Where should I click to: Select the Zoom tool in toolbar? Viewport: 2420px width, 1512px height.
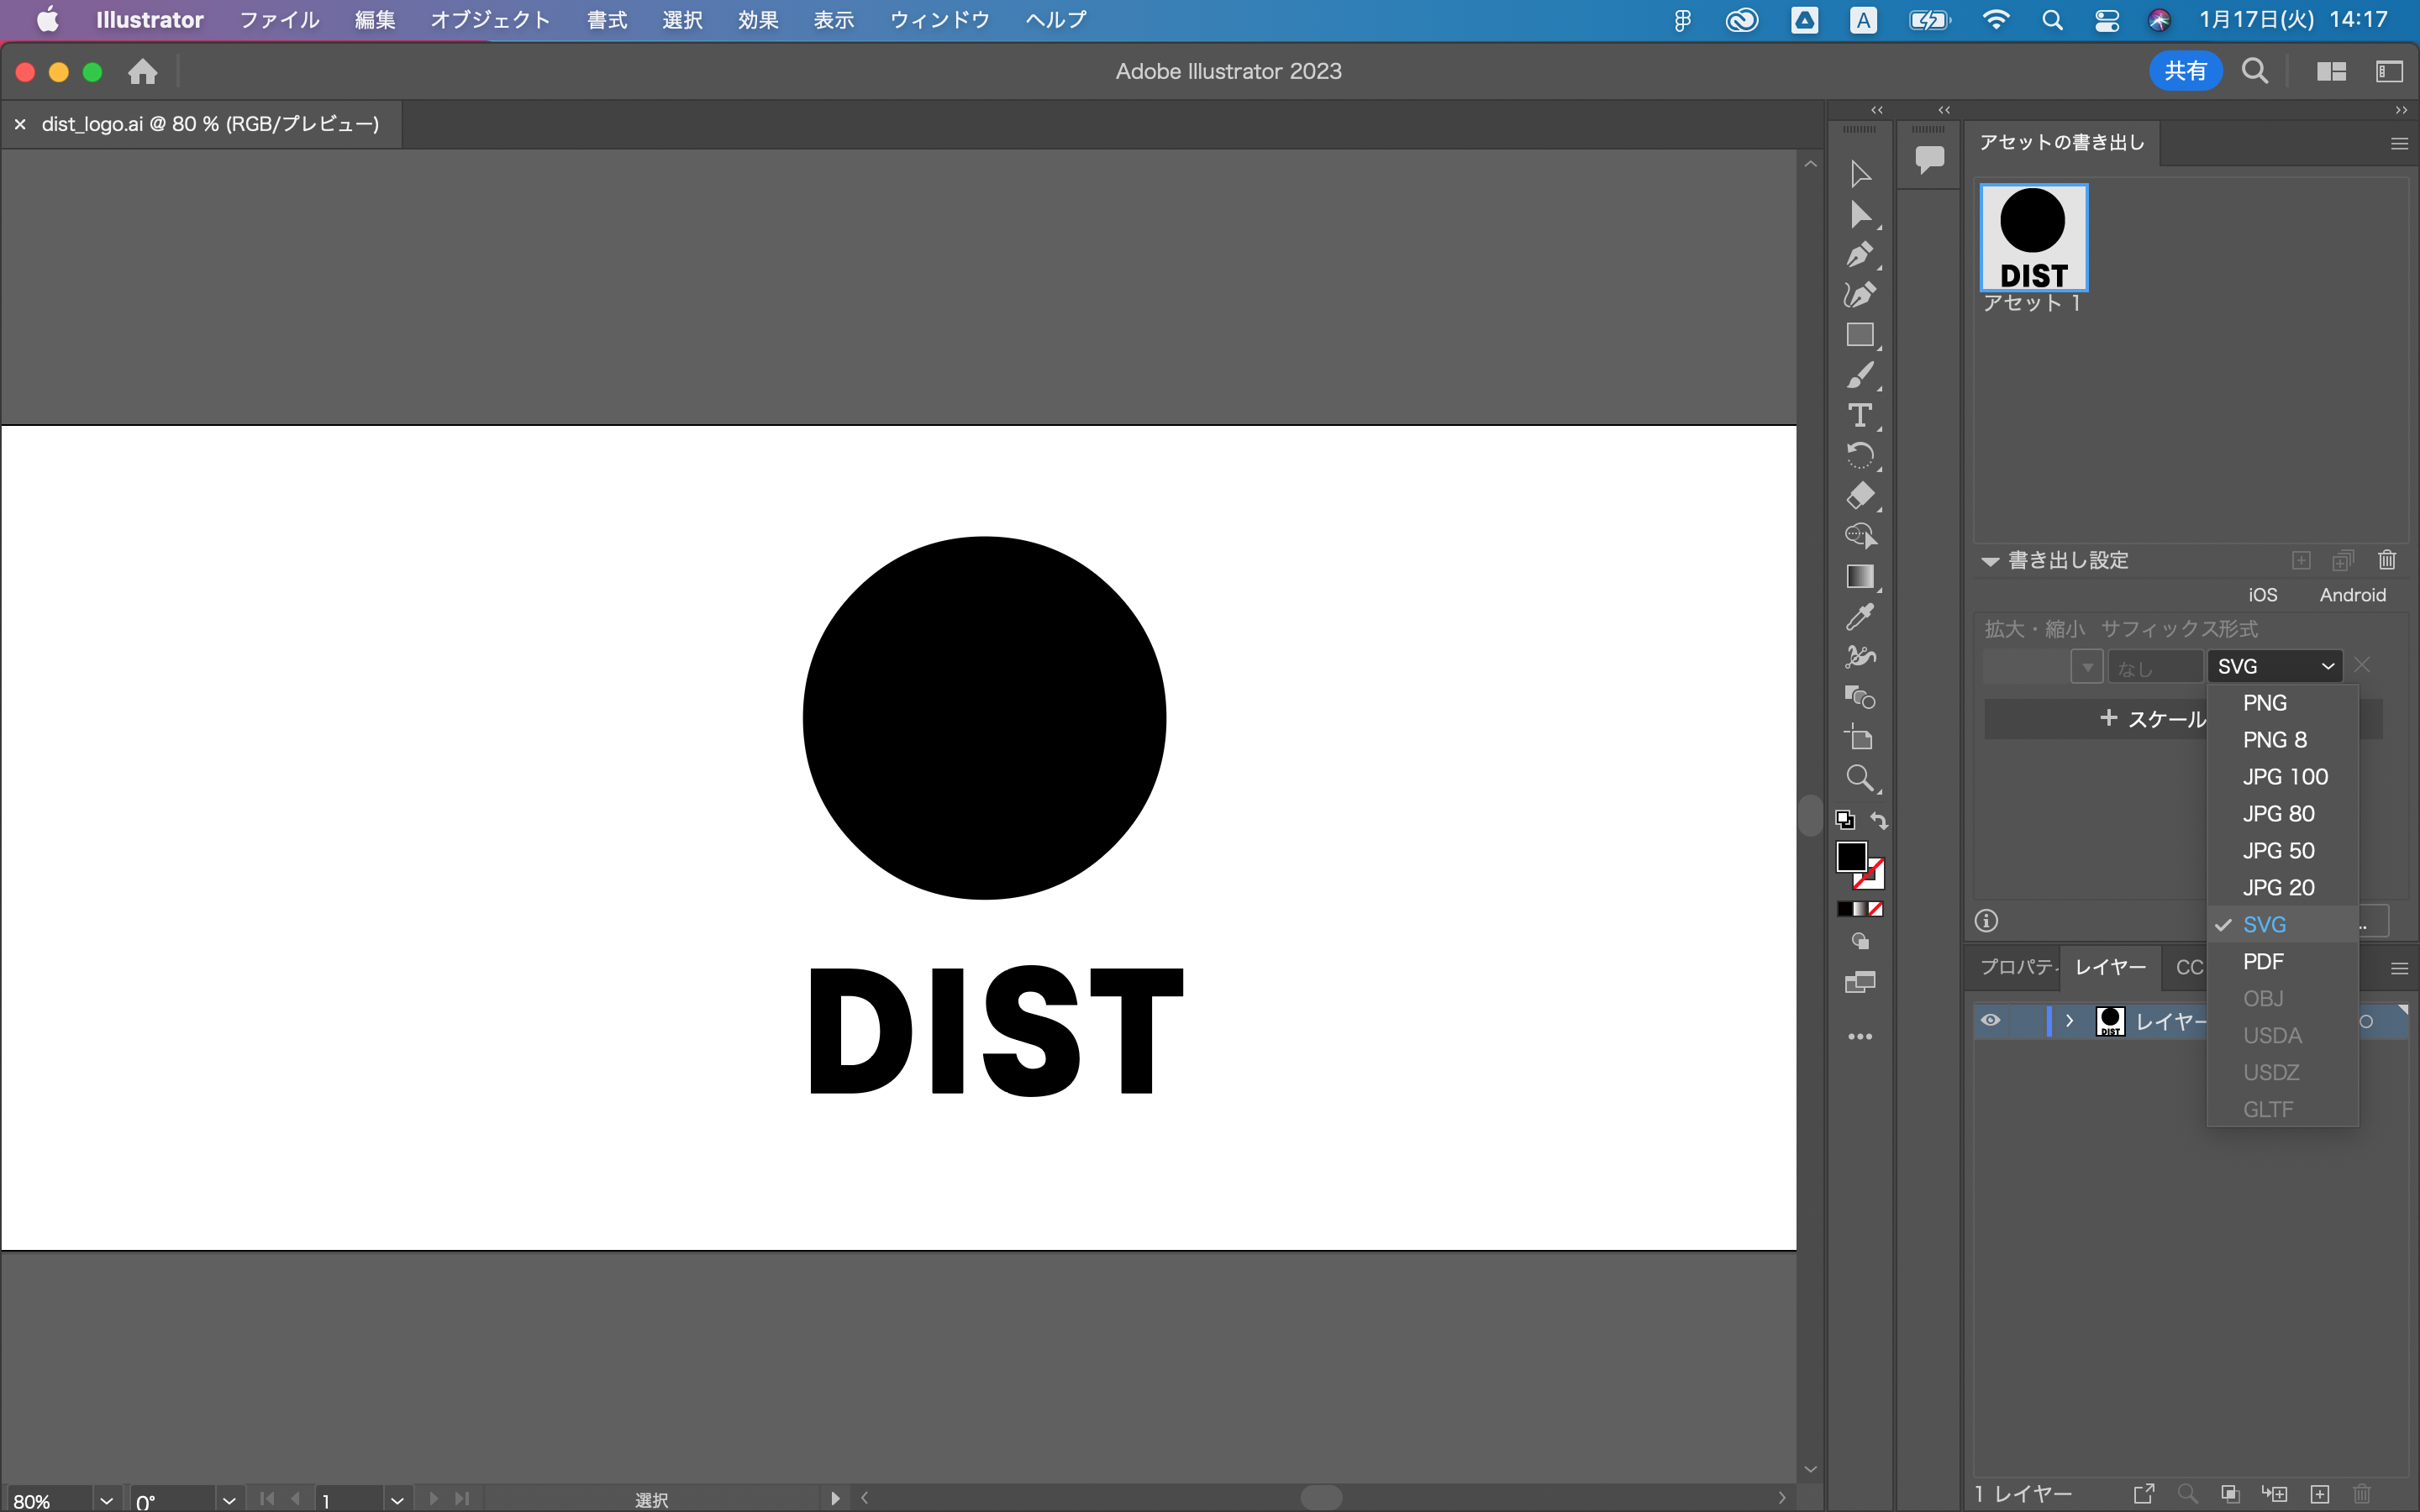click(1860, 778)
